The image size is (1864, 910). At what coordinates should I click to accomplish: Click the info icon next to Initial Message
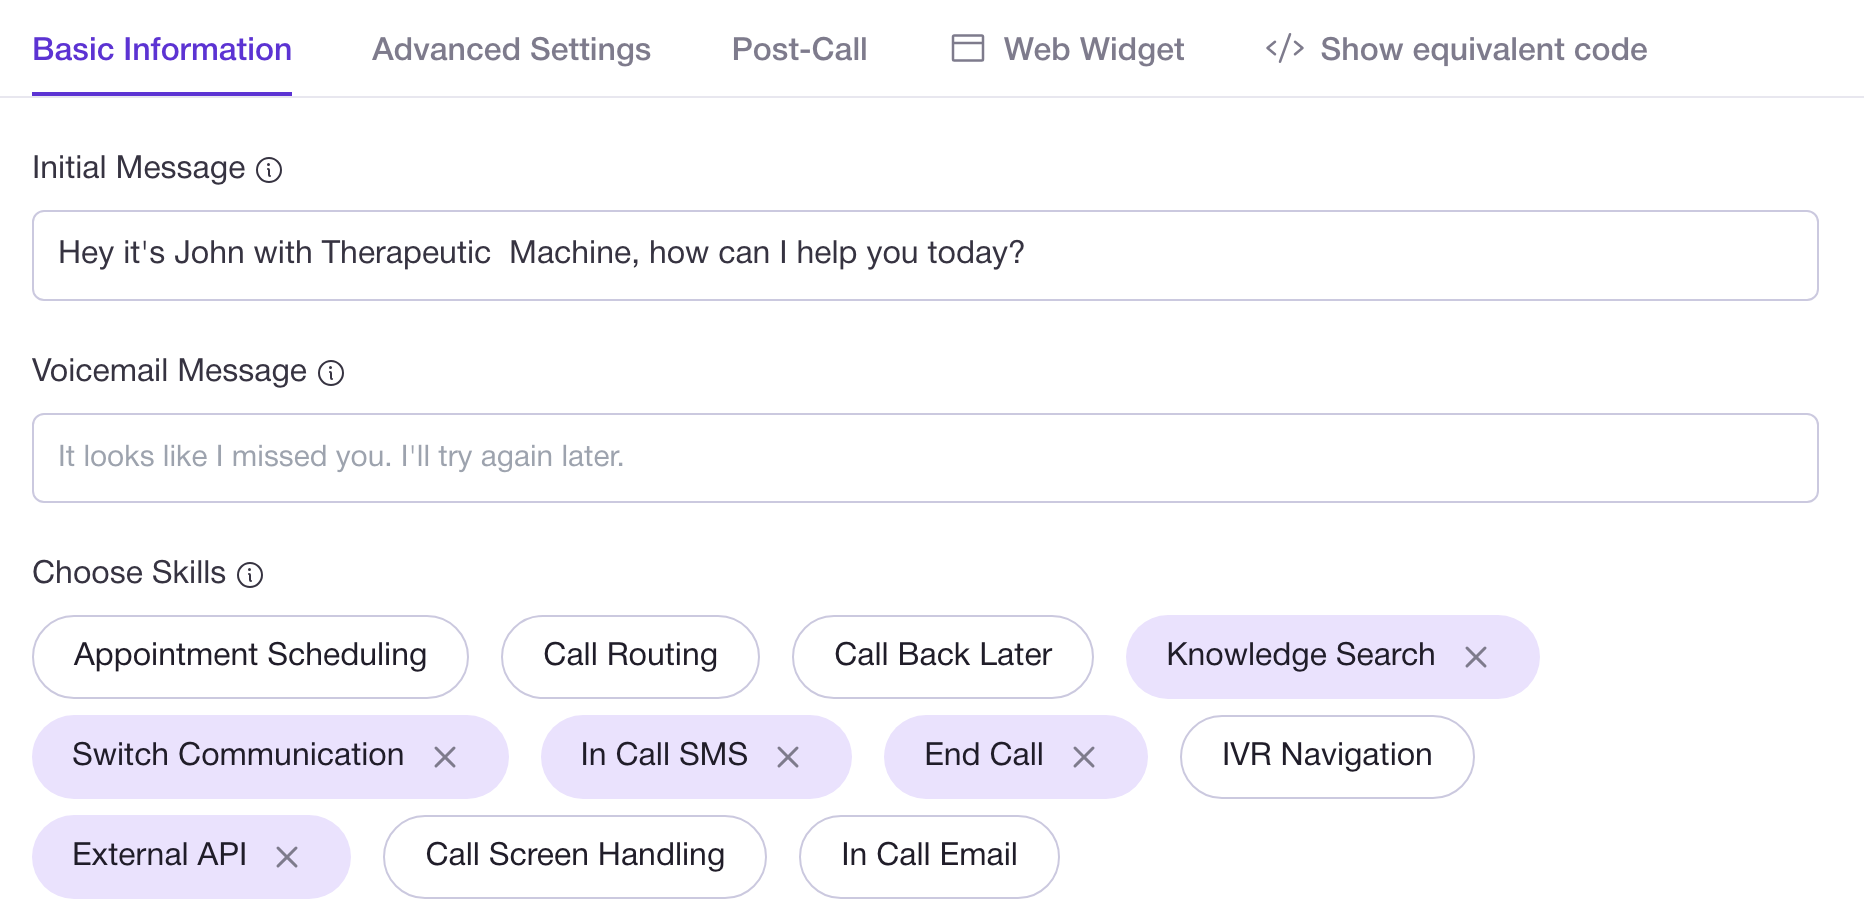tap(269, 169)
